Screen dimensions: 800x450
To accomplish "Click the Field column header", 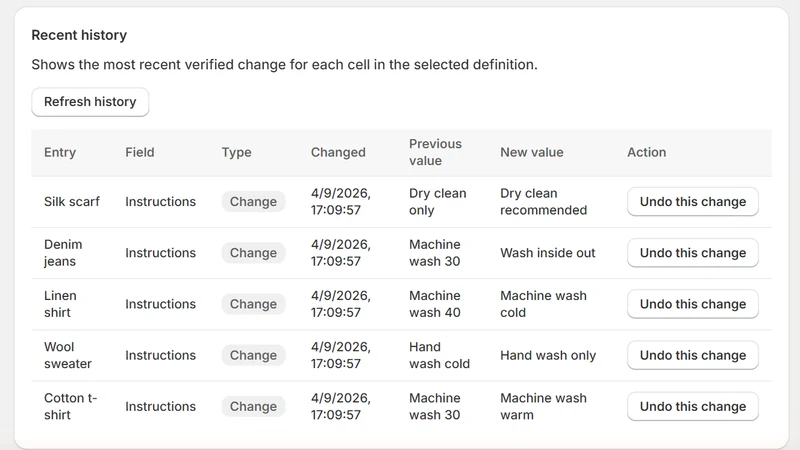I will (x=140, y=152).
